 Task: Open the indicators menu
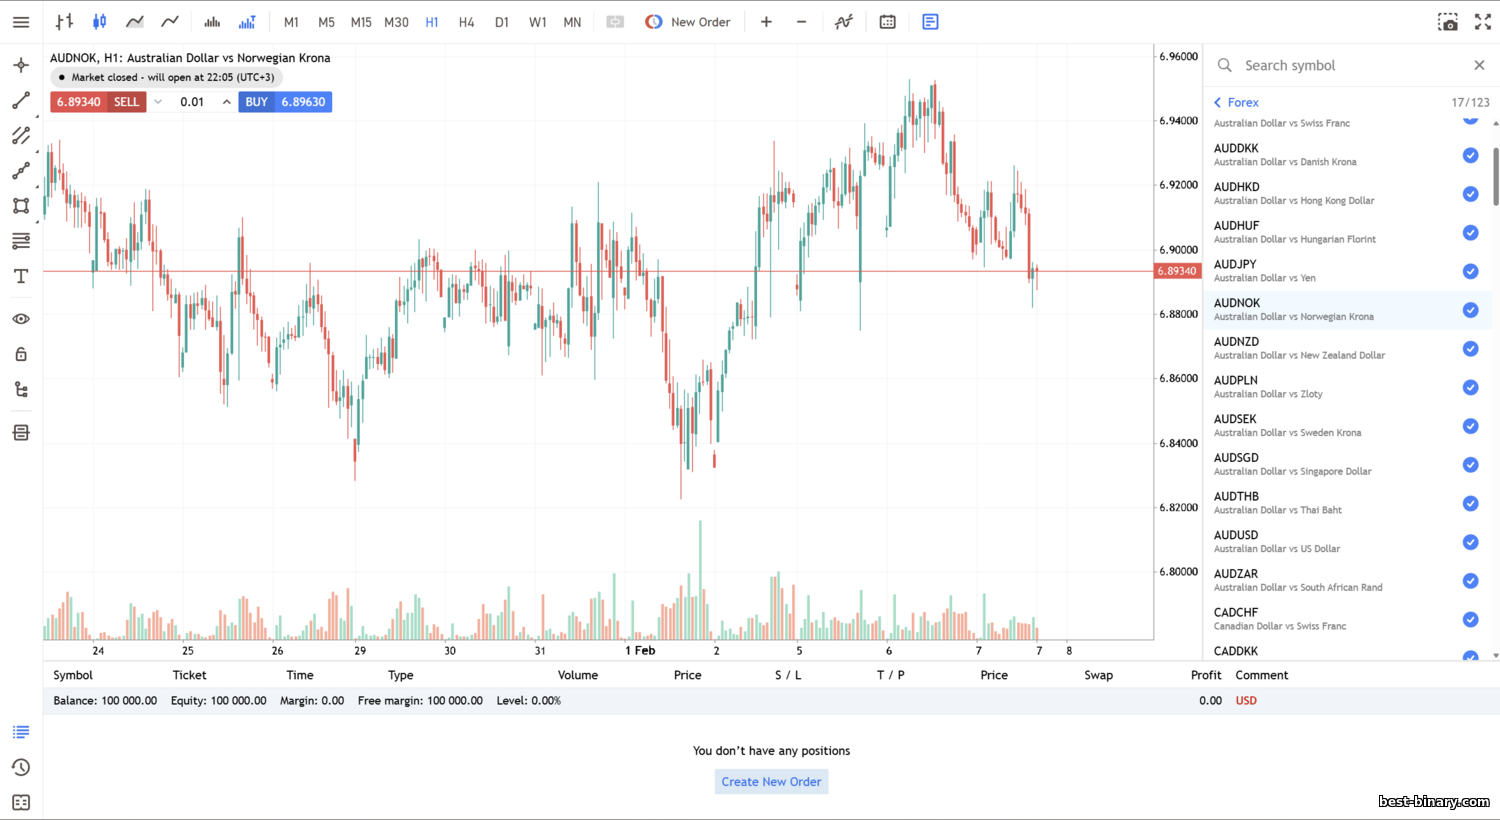(x=844, y=22)
